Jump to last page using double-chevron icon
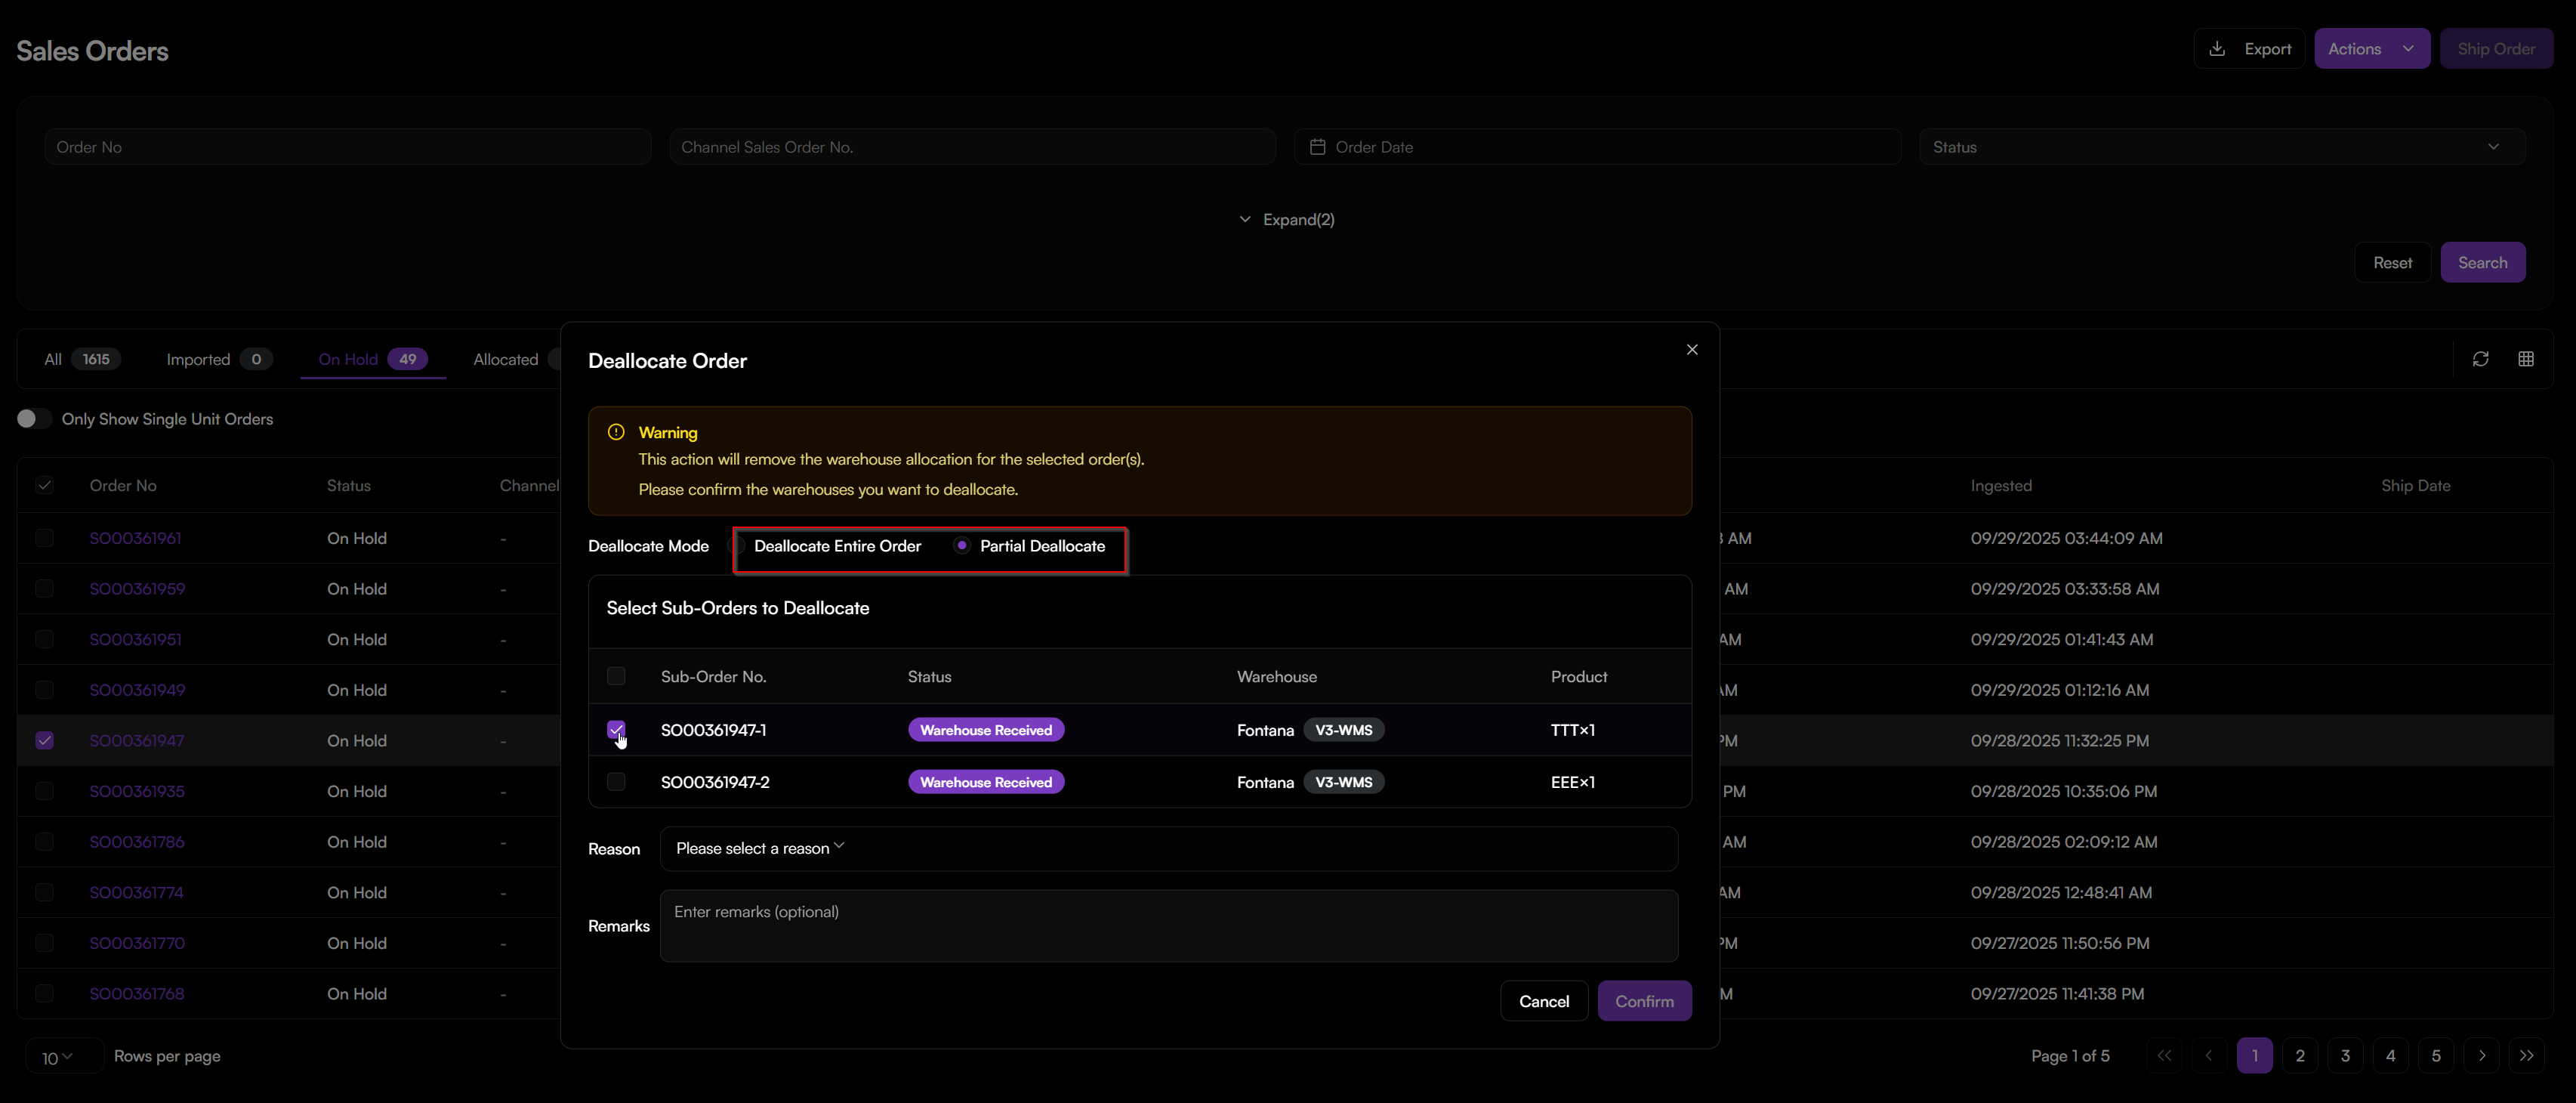This screenshot has width=2576, height=1103. pos(2528,1055)
